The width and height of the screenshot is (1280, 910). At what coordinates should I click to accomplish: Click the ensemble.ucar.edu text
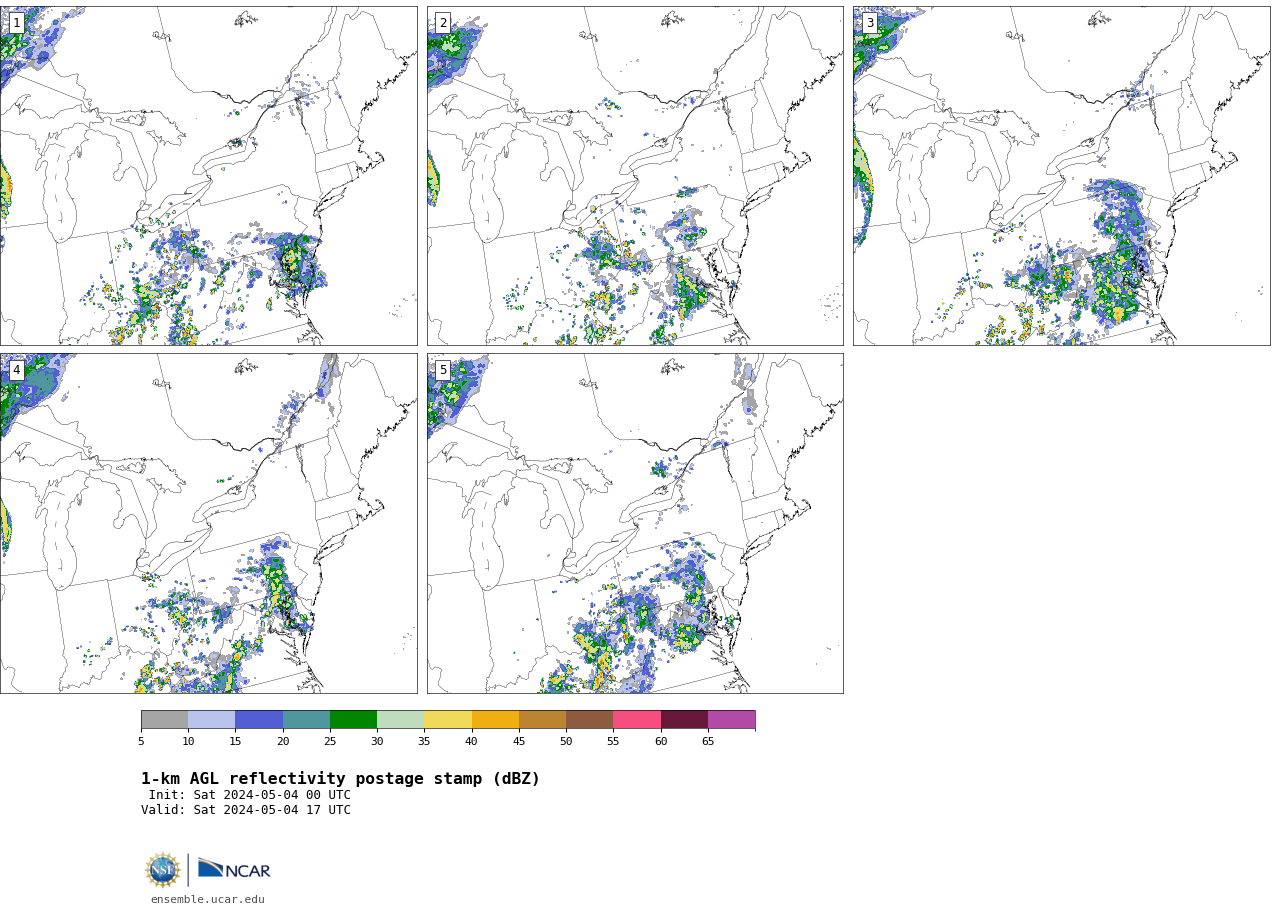pyautogui.click(x=208, y=900)
